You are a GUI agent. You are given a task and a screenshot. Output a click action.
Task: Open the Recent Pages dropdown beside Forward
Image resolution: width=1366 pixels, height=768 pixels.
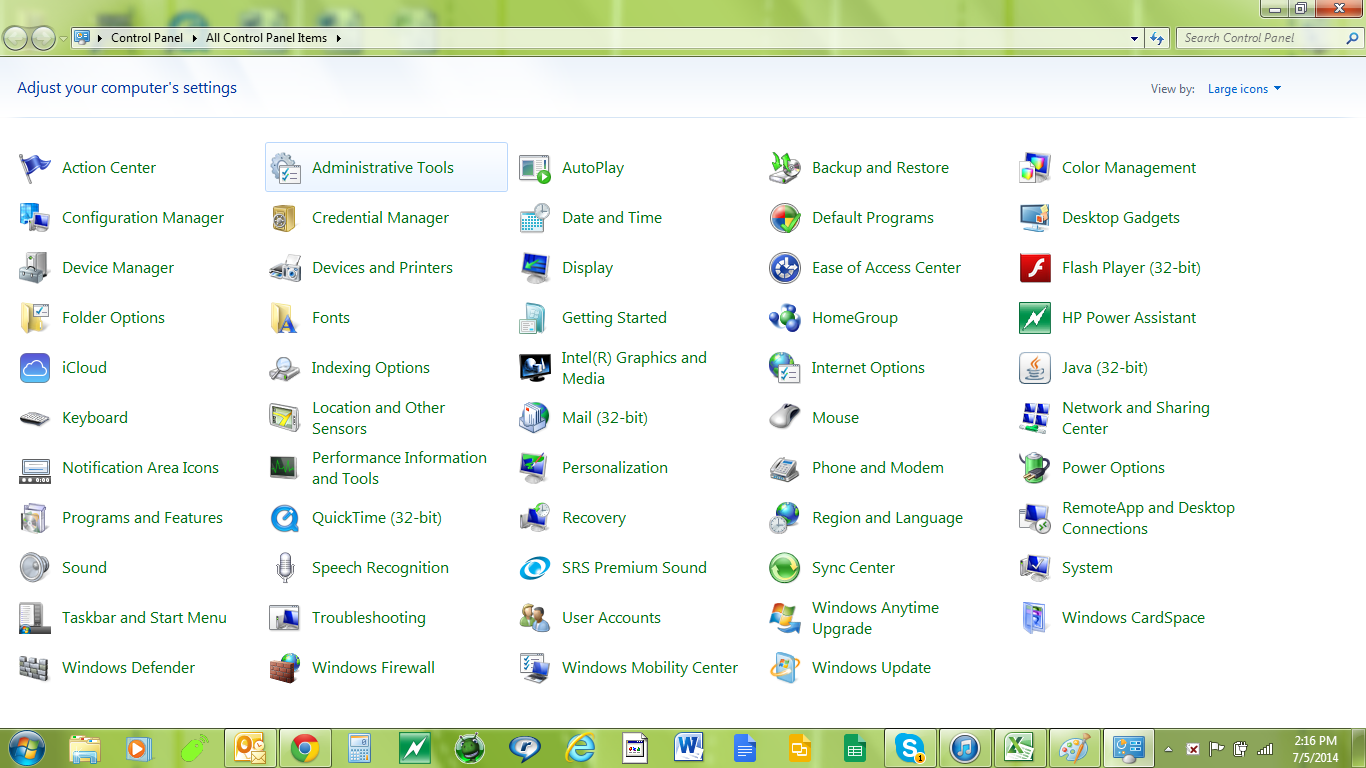pos(64,38)
